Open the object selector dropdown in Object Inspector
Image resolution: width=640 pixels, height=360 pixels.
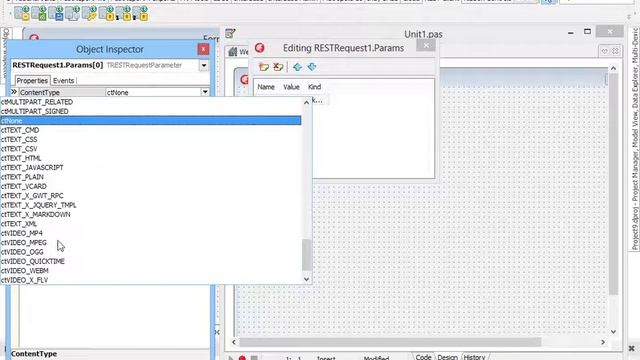(204, 66)
